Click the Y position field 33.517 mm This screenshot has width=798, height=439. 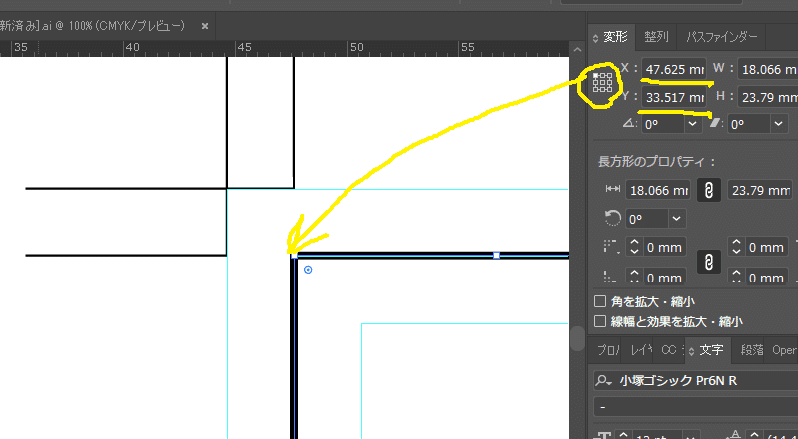pos(674,97)
